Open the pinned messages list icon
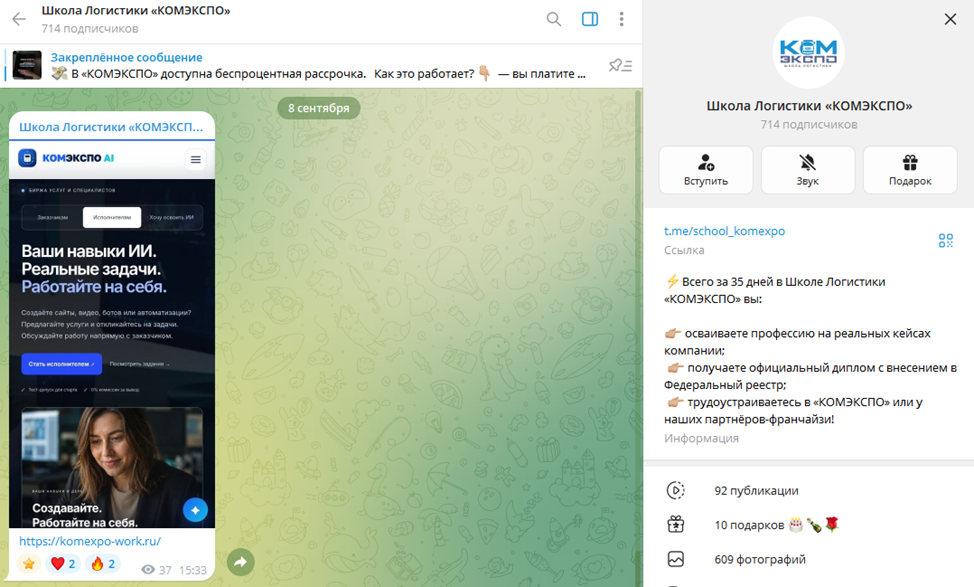Screen dimensions: 974x587 click(x=620, y=65)
